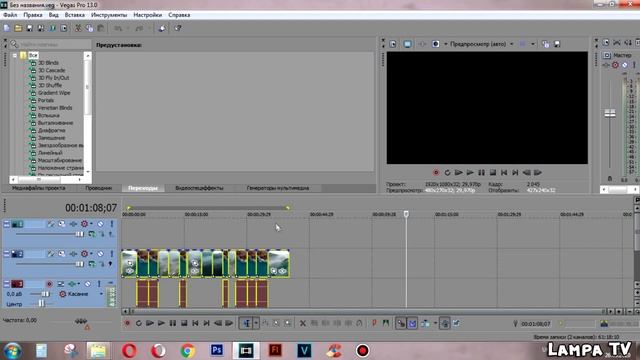Open track motion on video track 2

(62, 253)
